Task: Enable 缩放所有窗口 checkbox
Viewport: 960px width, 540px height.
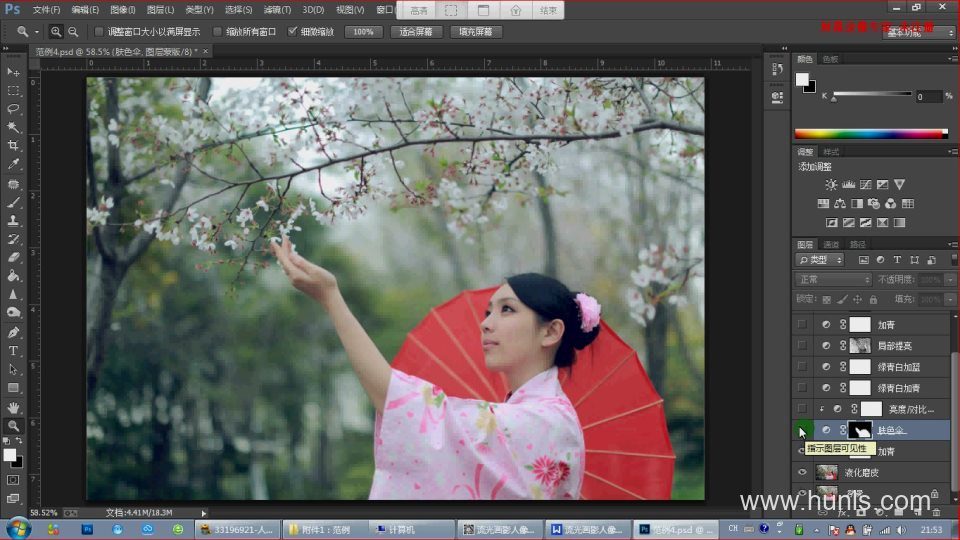Action: coord(217,31)
